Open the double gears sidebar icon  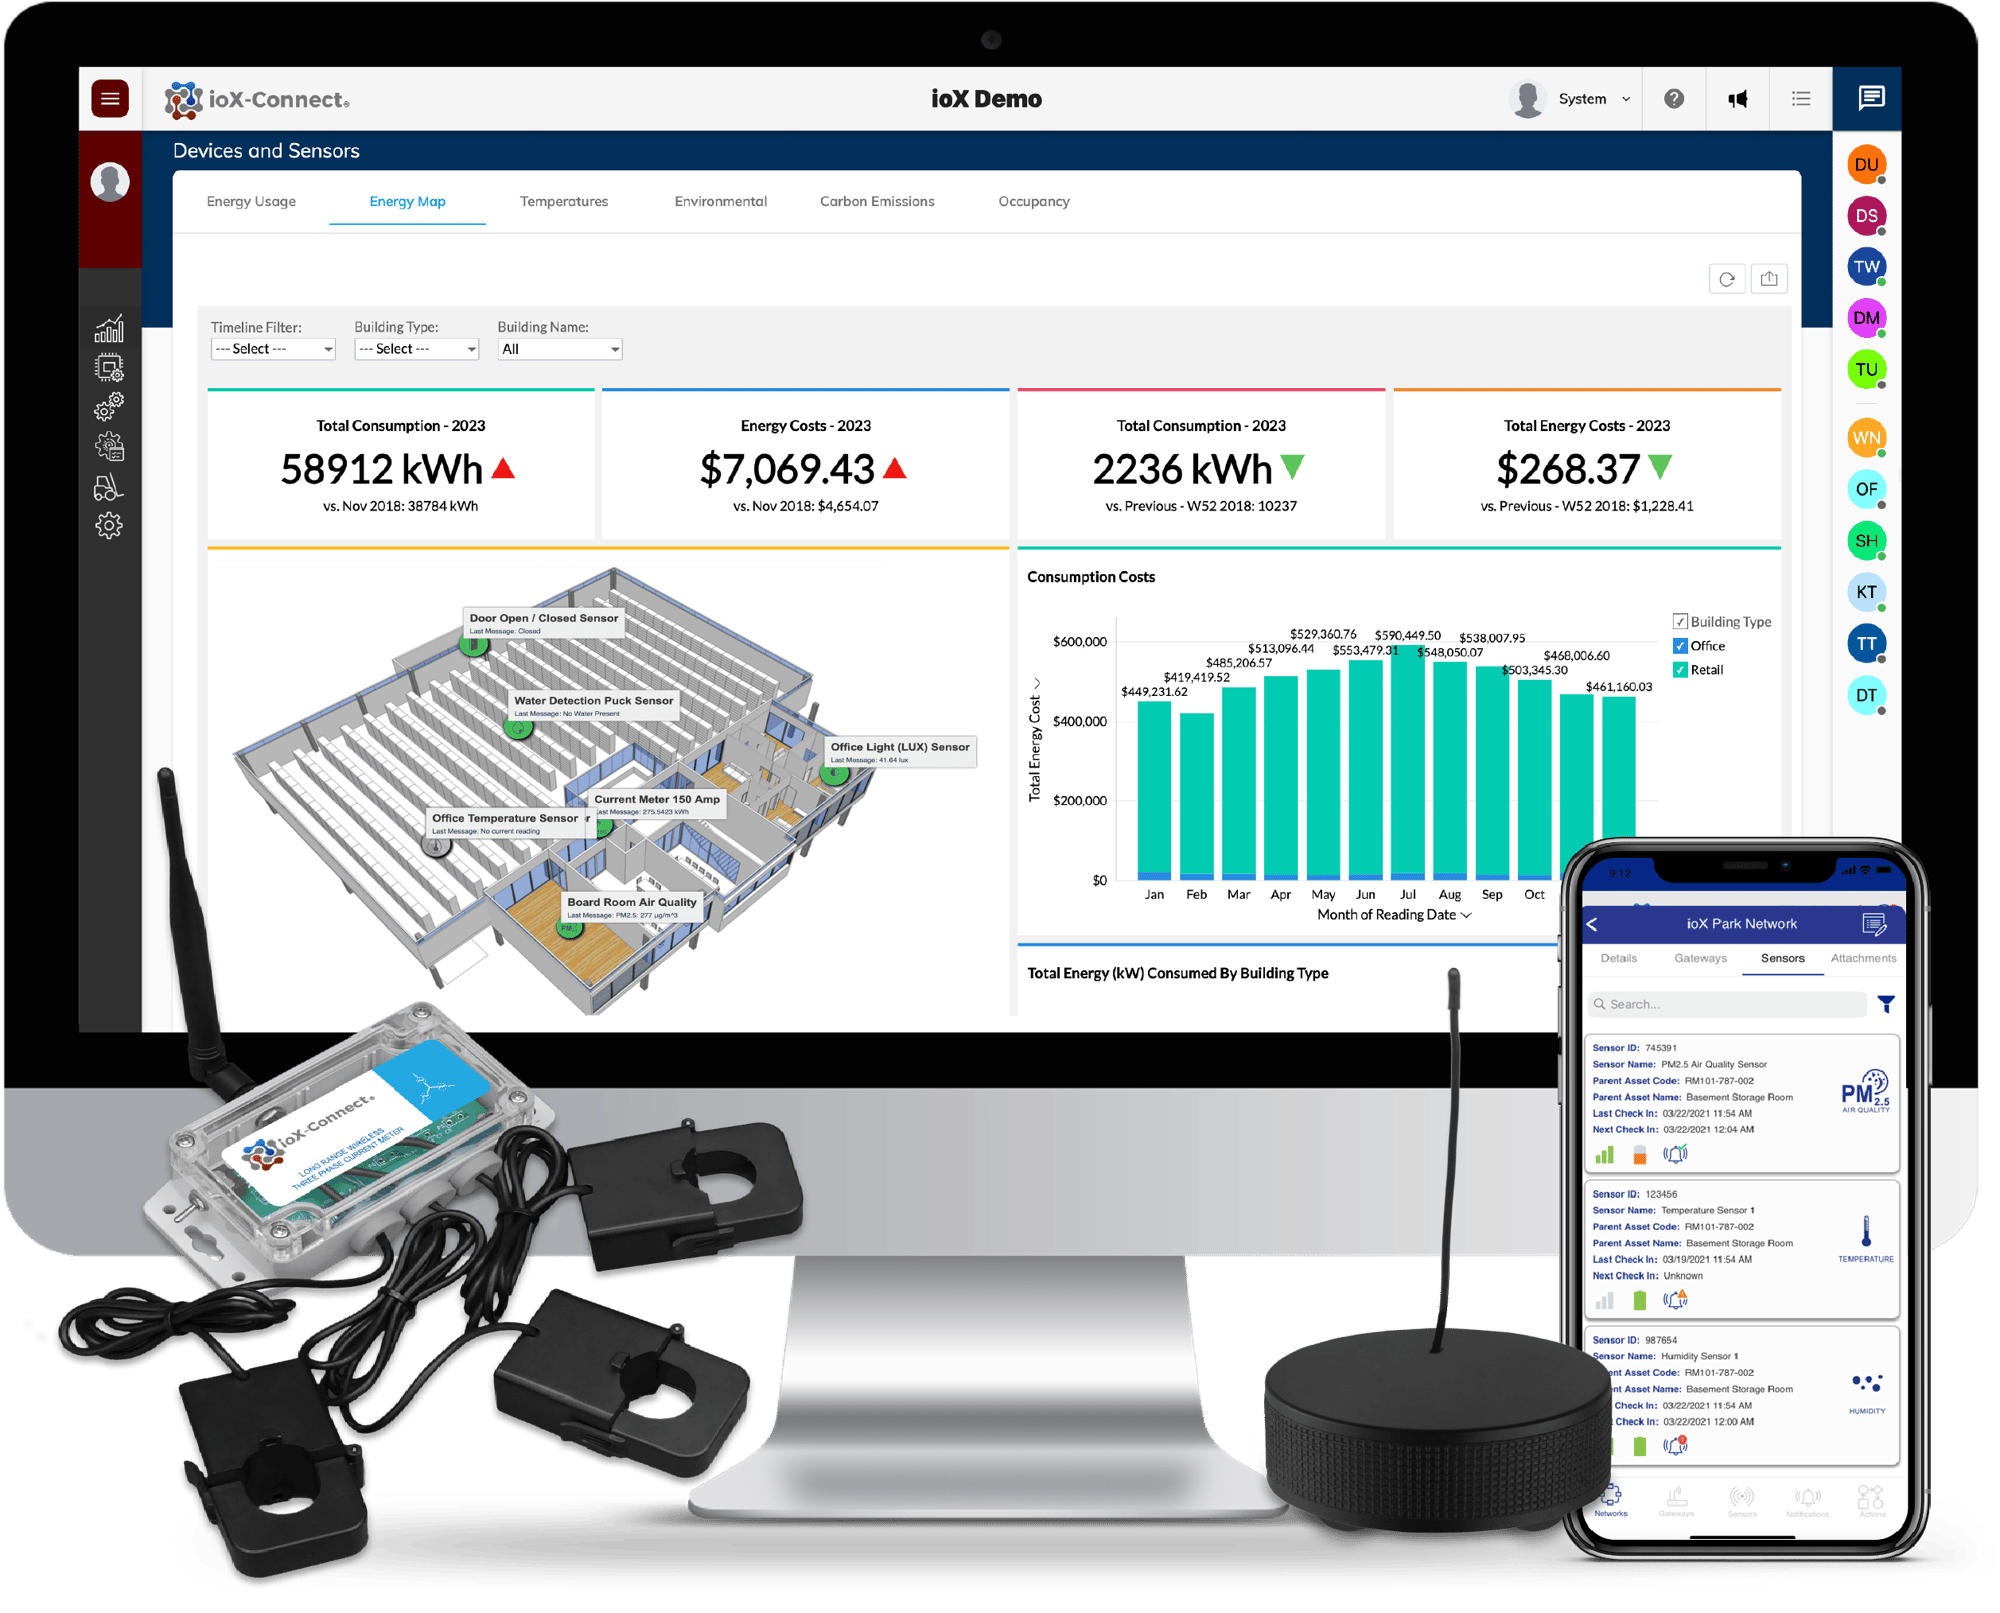click(109, 407)
